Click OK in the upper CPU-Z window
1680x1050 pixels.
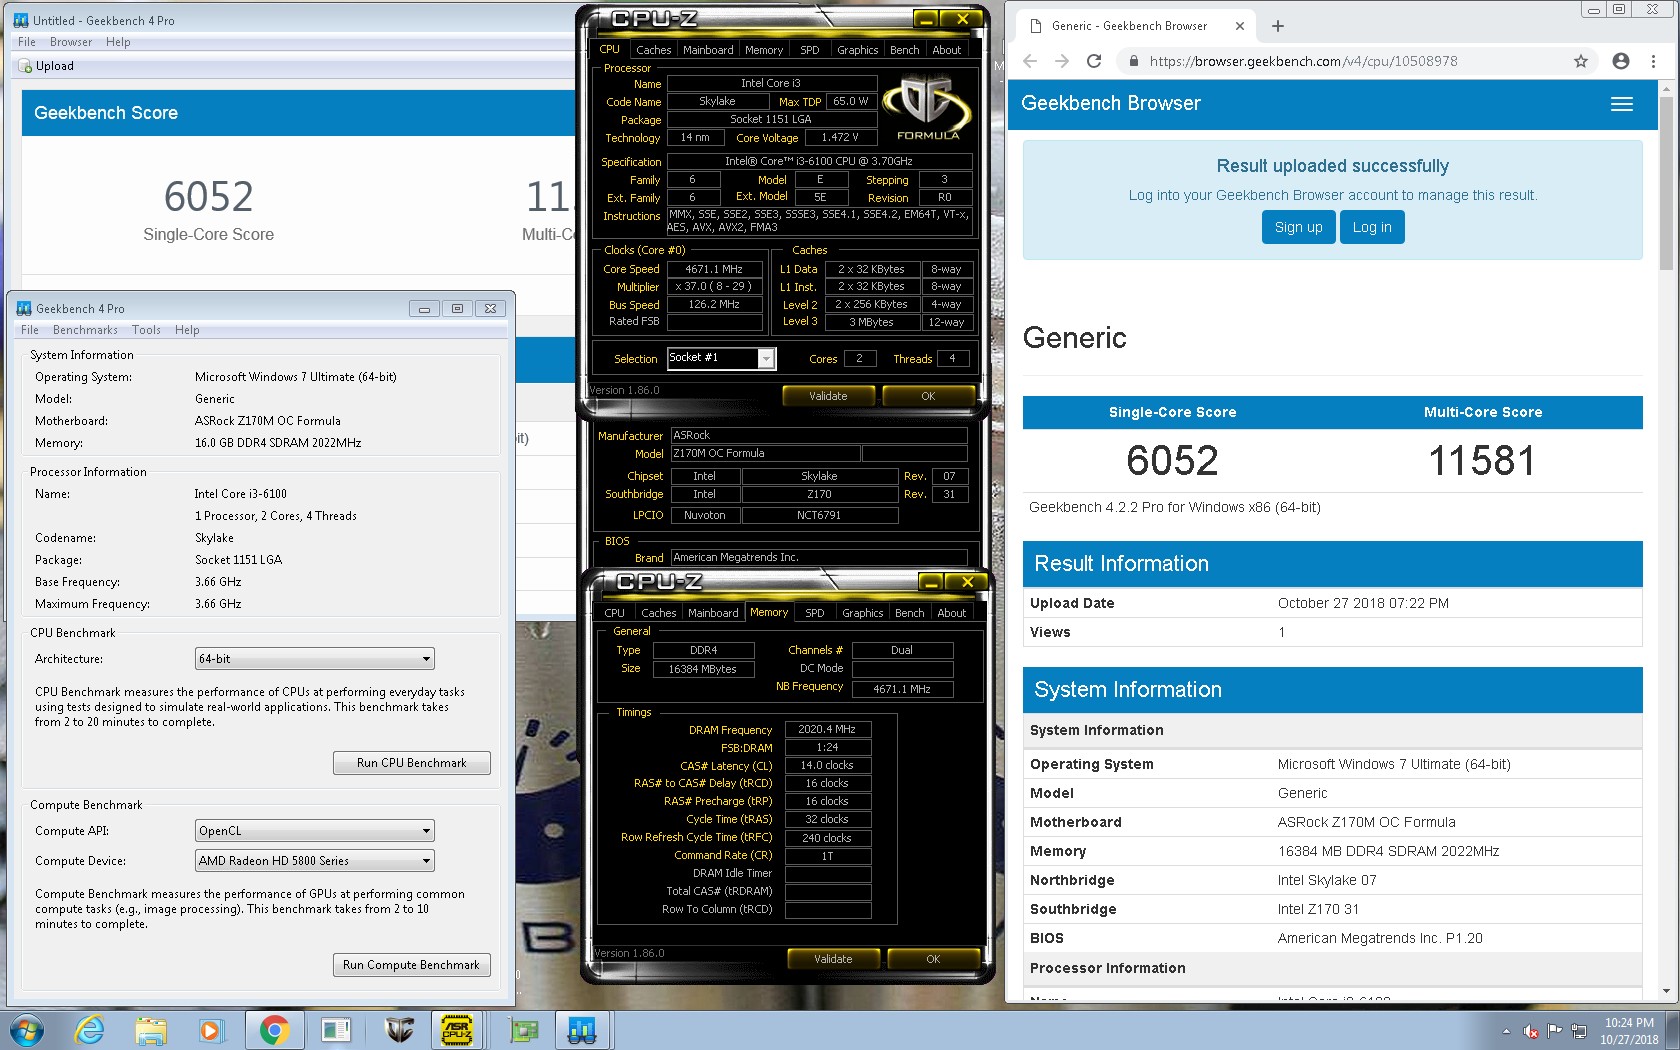click(928, 396)
